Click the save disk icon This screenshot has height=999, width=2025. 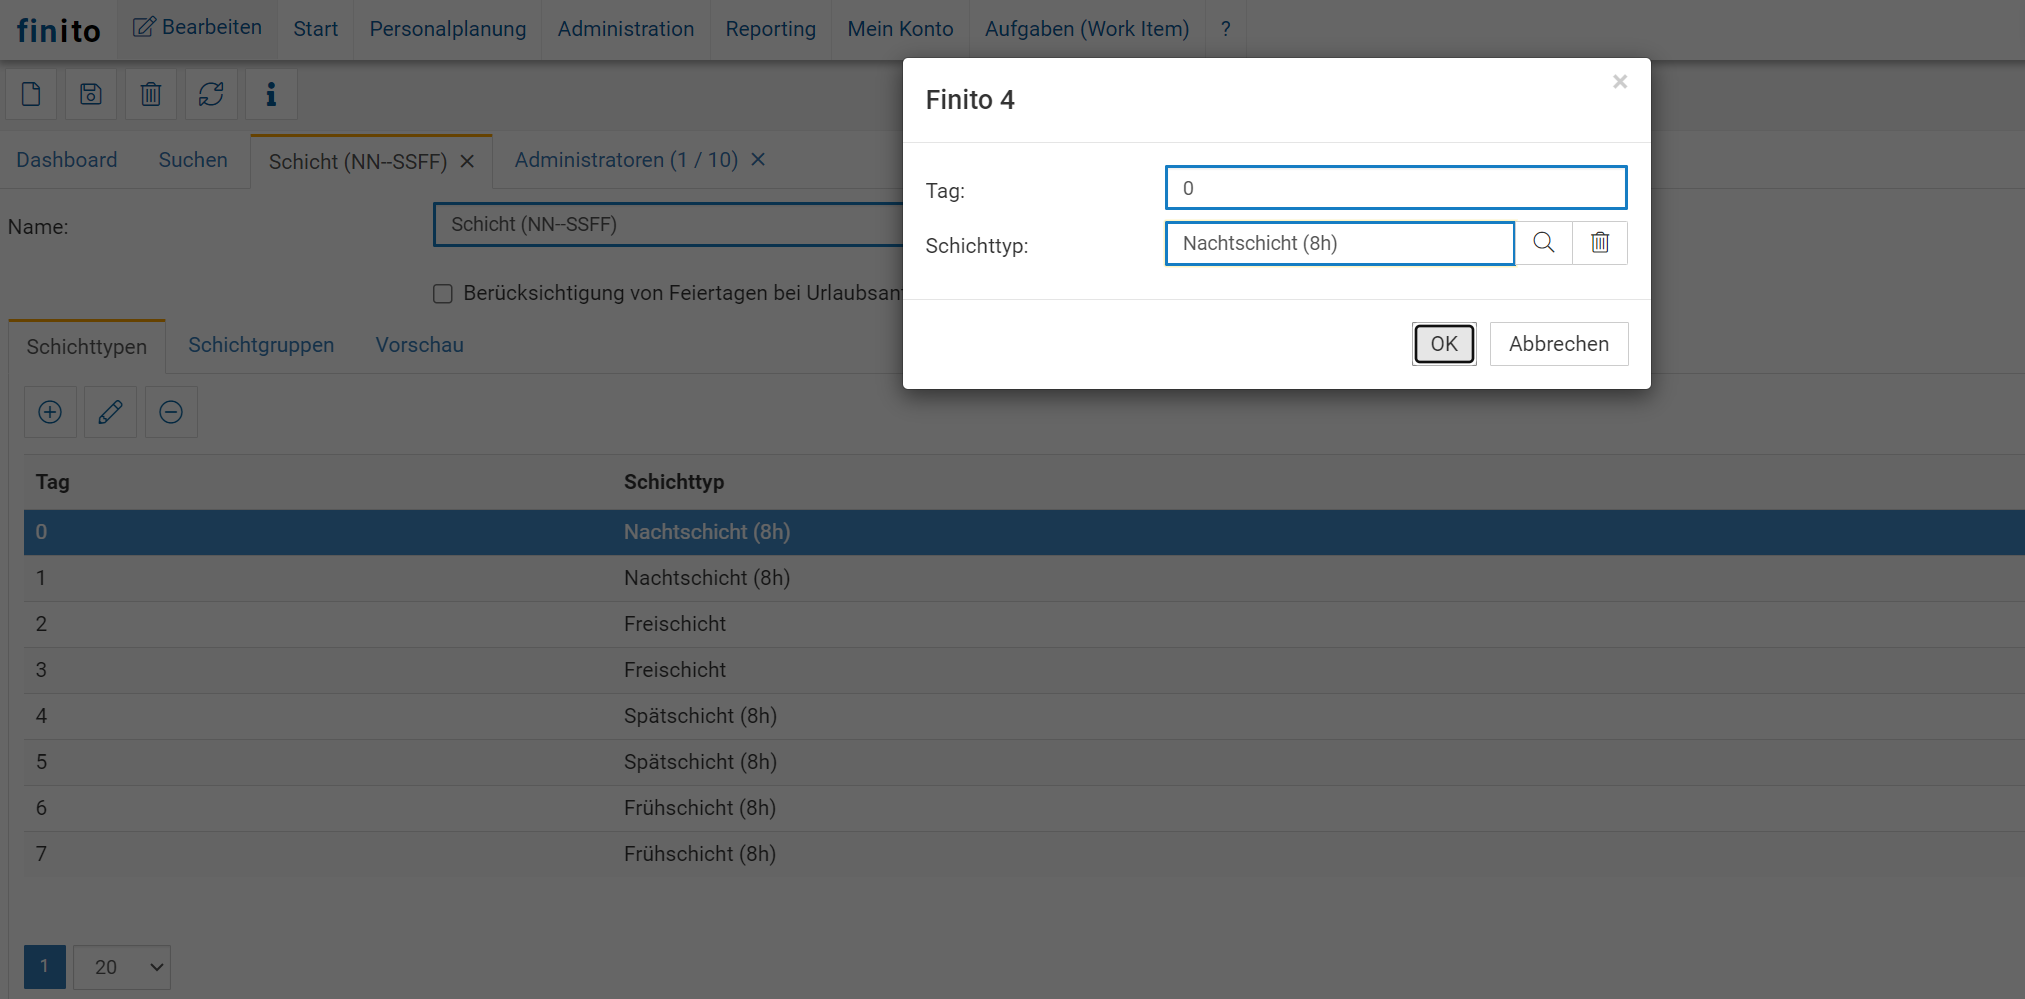point(91,95)
